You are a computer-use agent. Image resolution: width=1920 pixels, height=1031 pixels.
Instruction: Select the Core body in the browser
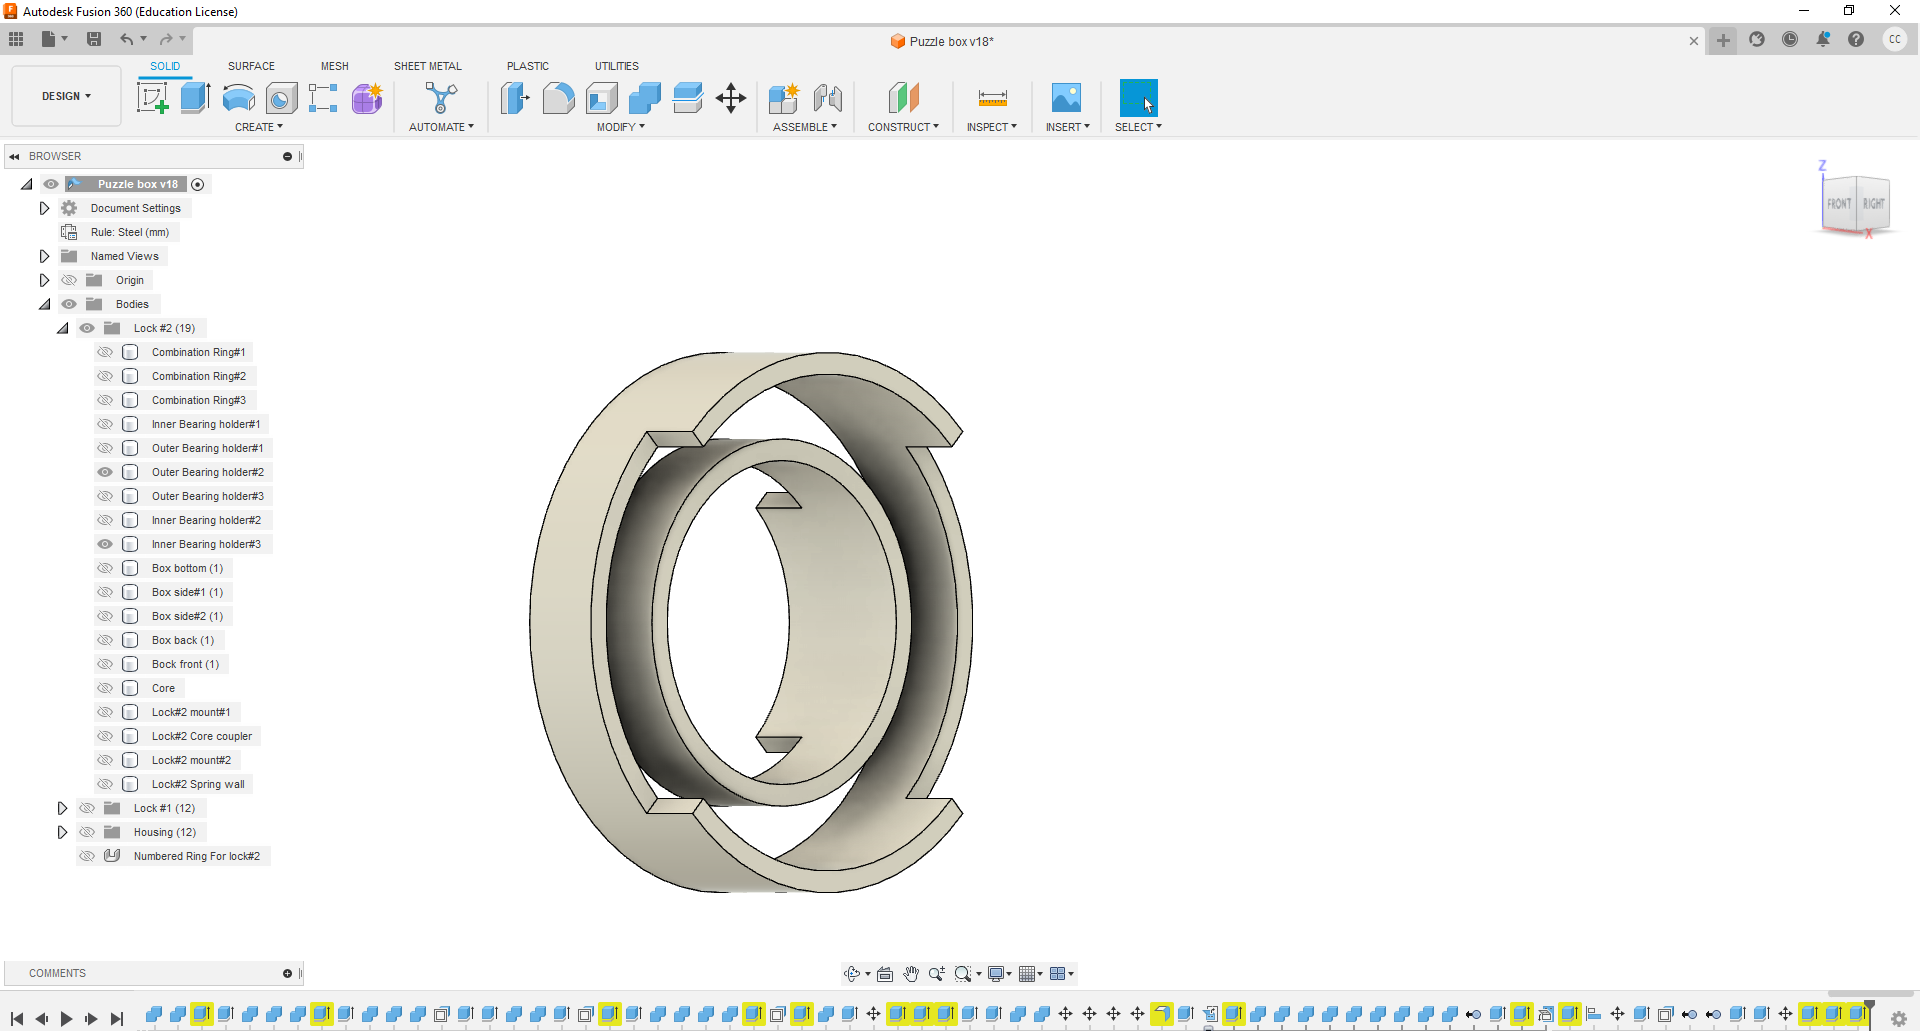(163, 688)
